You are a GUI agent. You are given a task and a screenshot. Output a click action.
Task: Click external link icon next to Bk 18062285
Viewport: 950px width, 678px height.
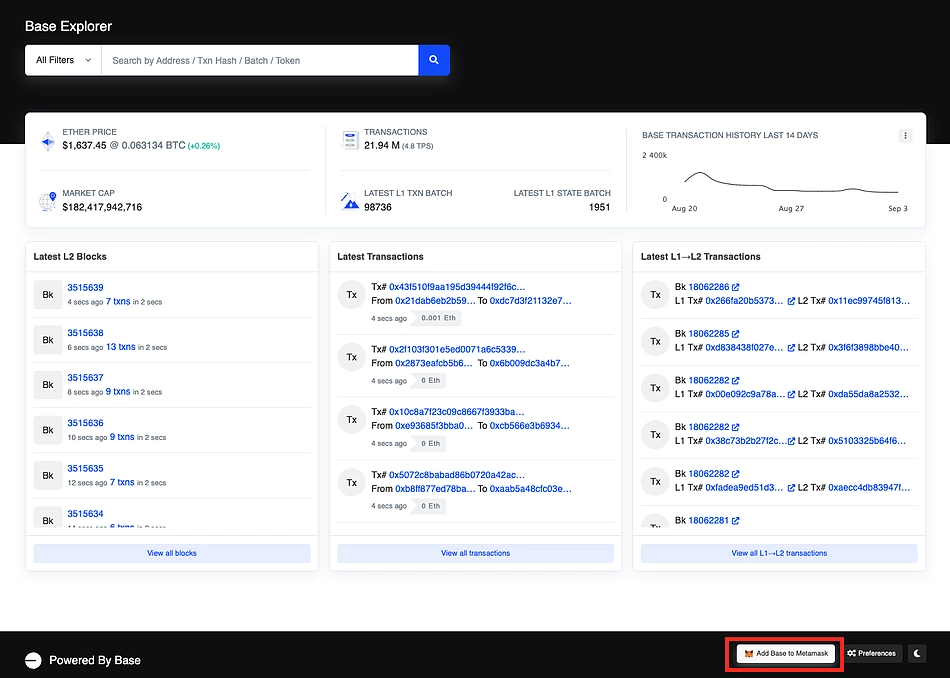click(x=736, y=334)
